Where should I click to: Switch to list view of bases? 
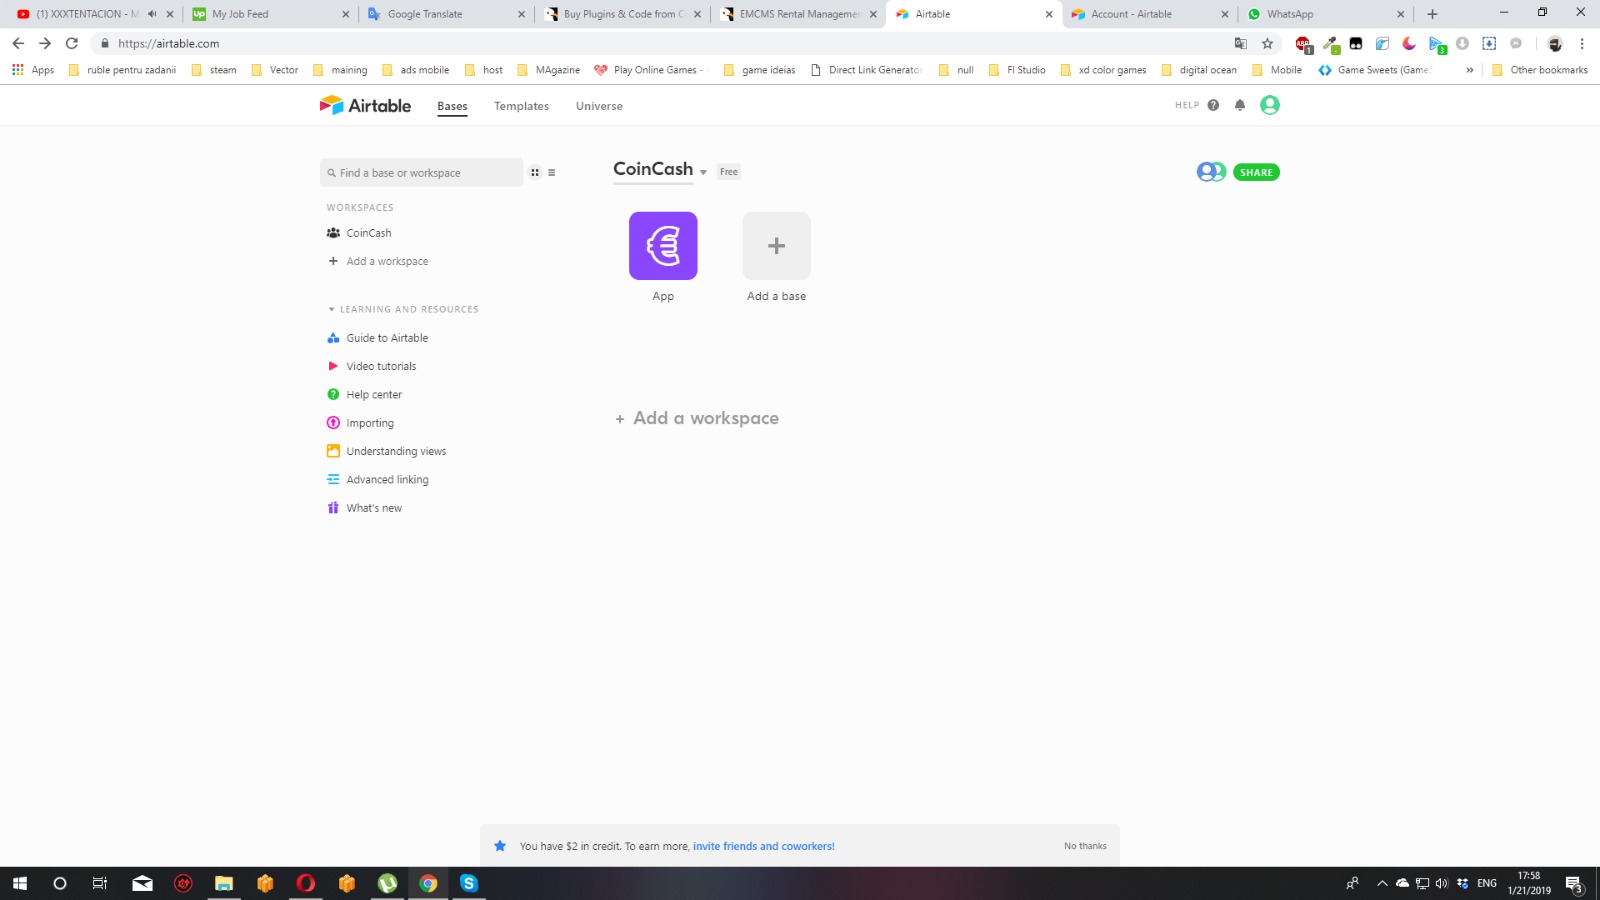tap(551, 173)
